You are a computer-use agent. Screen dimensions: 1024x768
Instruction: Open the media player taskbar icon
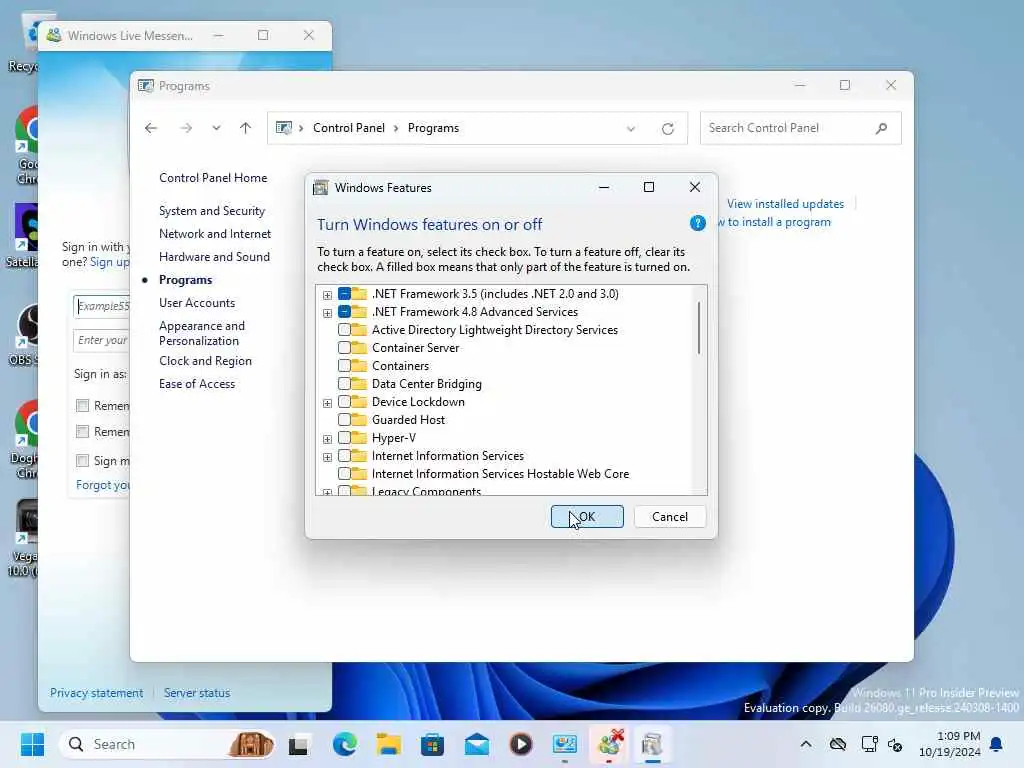520,744
